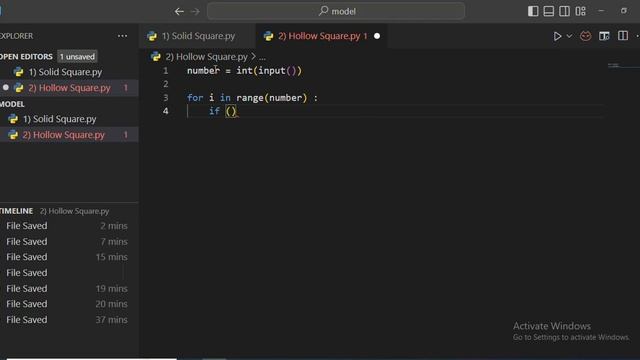Screen dimensions: 640x360
Task: Click line number 3 in the gutter
Action: (166, 98)
